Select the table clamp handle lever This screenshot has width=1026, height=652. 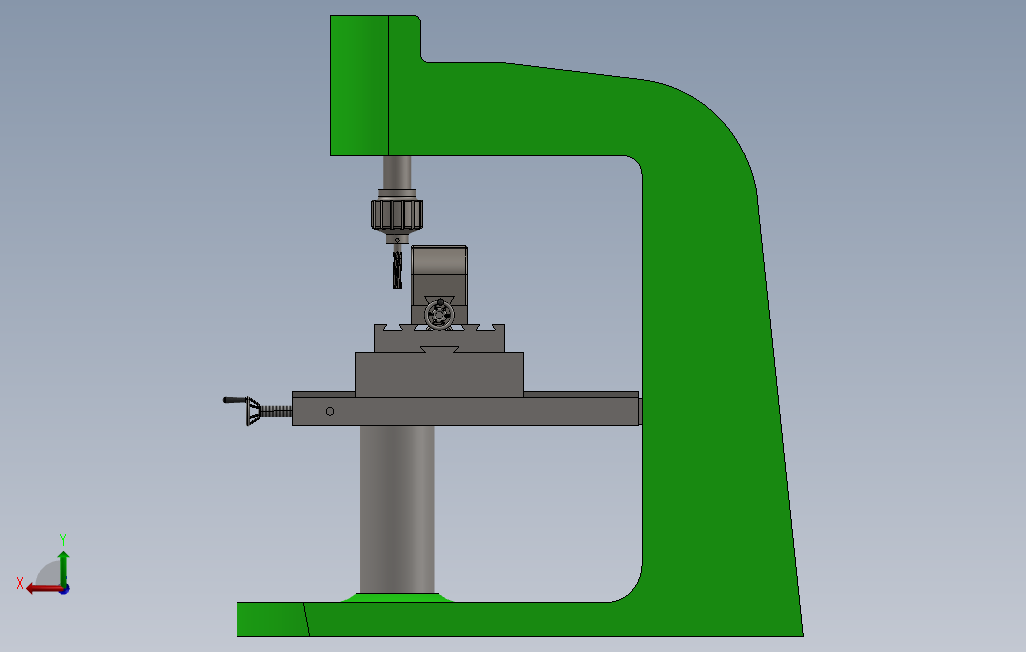tap(235, 400)
